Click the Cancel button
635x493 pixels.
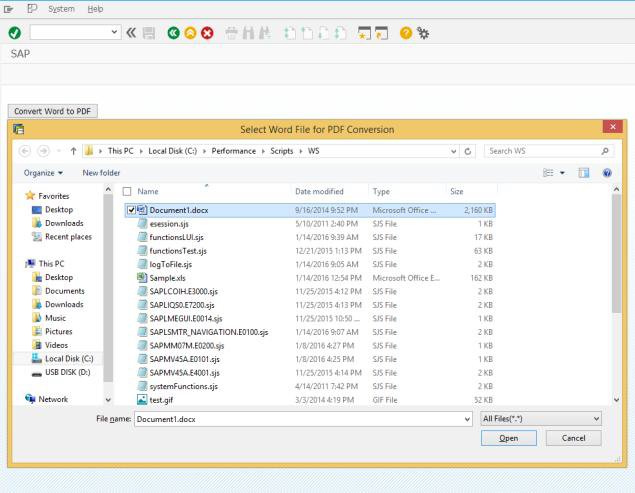coord(573,438)
